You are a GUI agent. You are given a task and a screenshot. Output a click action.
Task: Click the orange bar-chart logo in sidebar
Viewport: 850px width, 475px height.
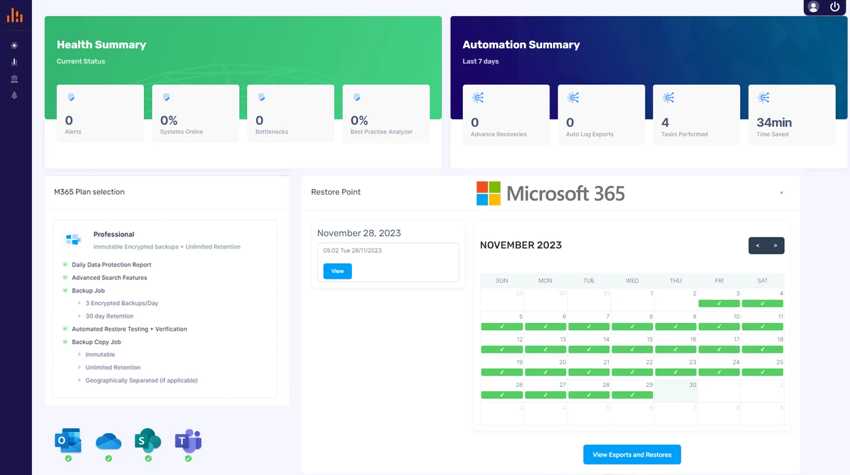coord(15,15)
